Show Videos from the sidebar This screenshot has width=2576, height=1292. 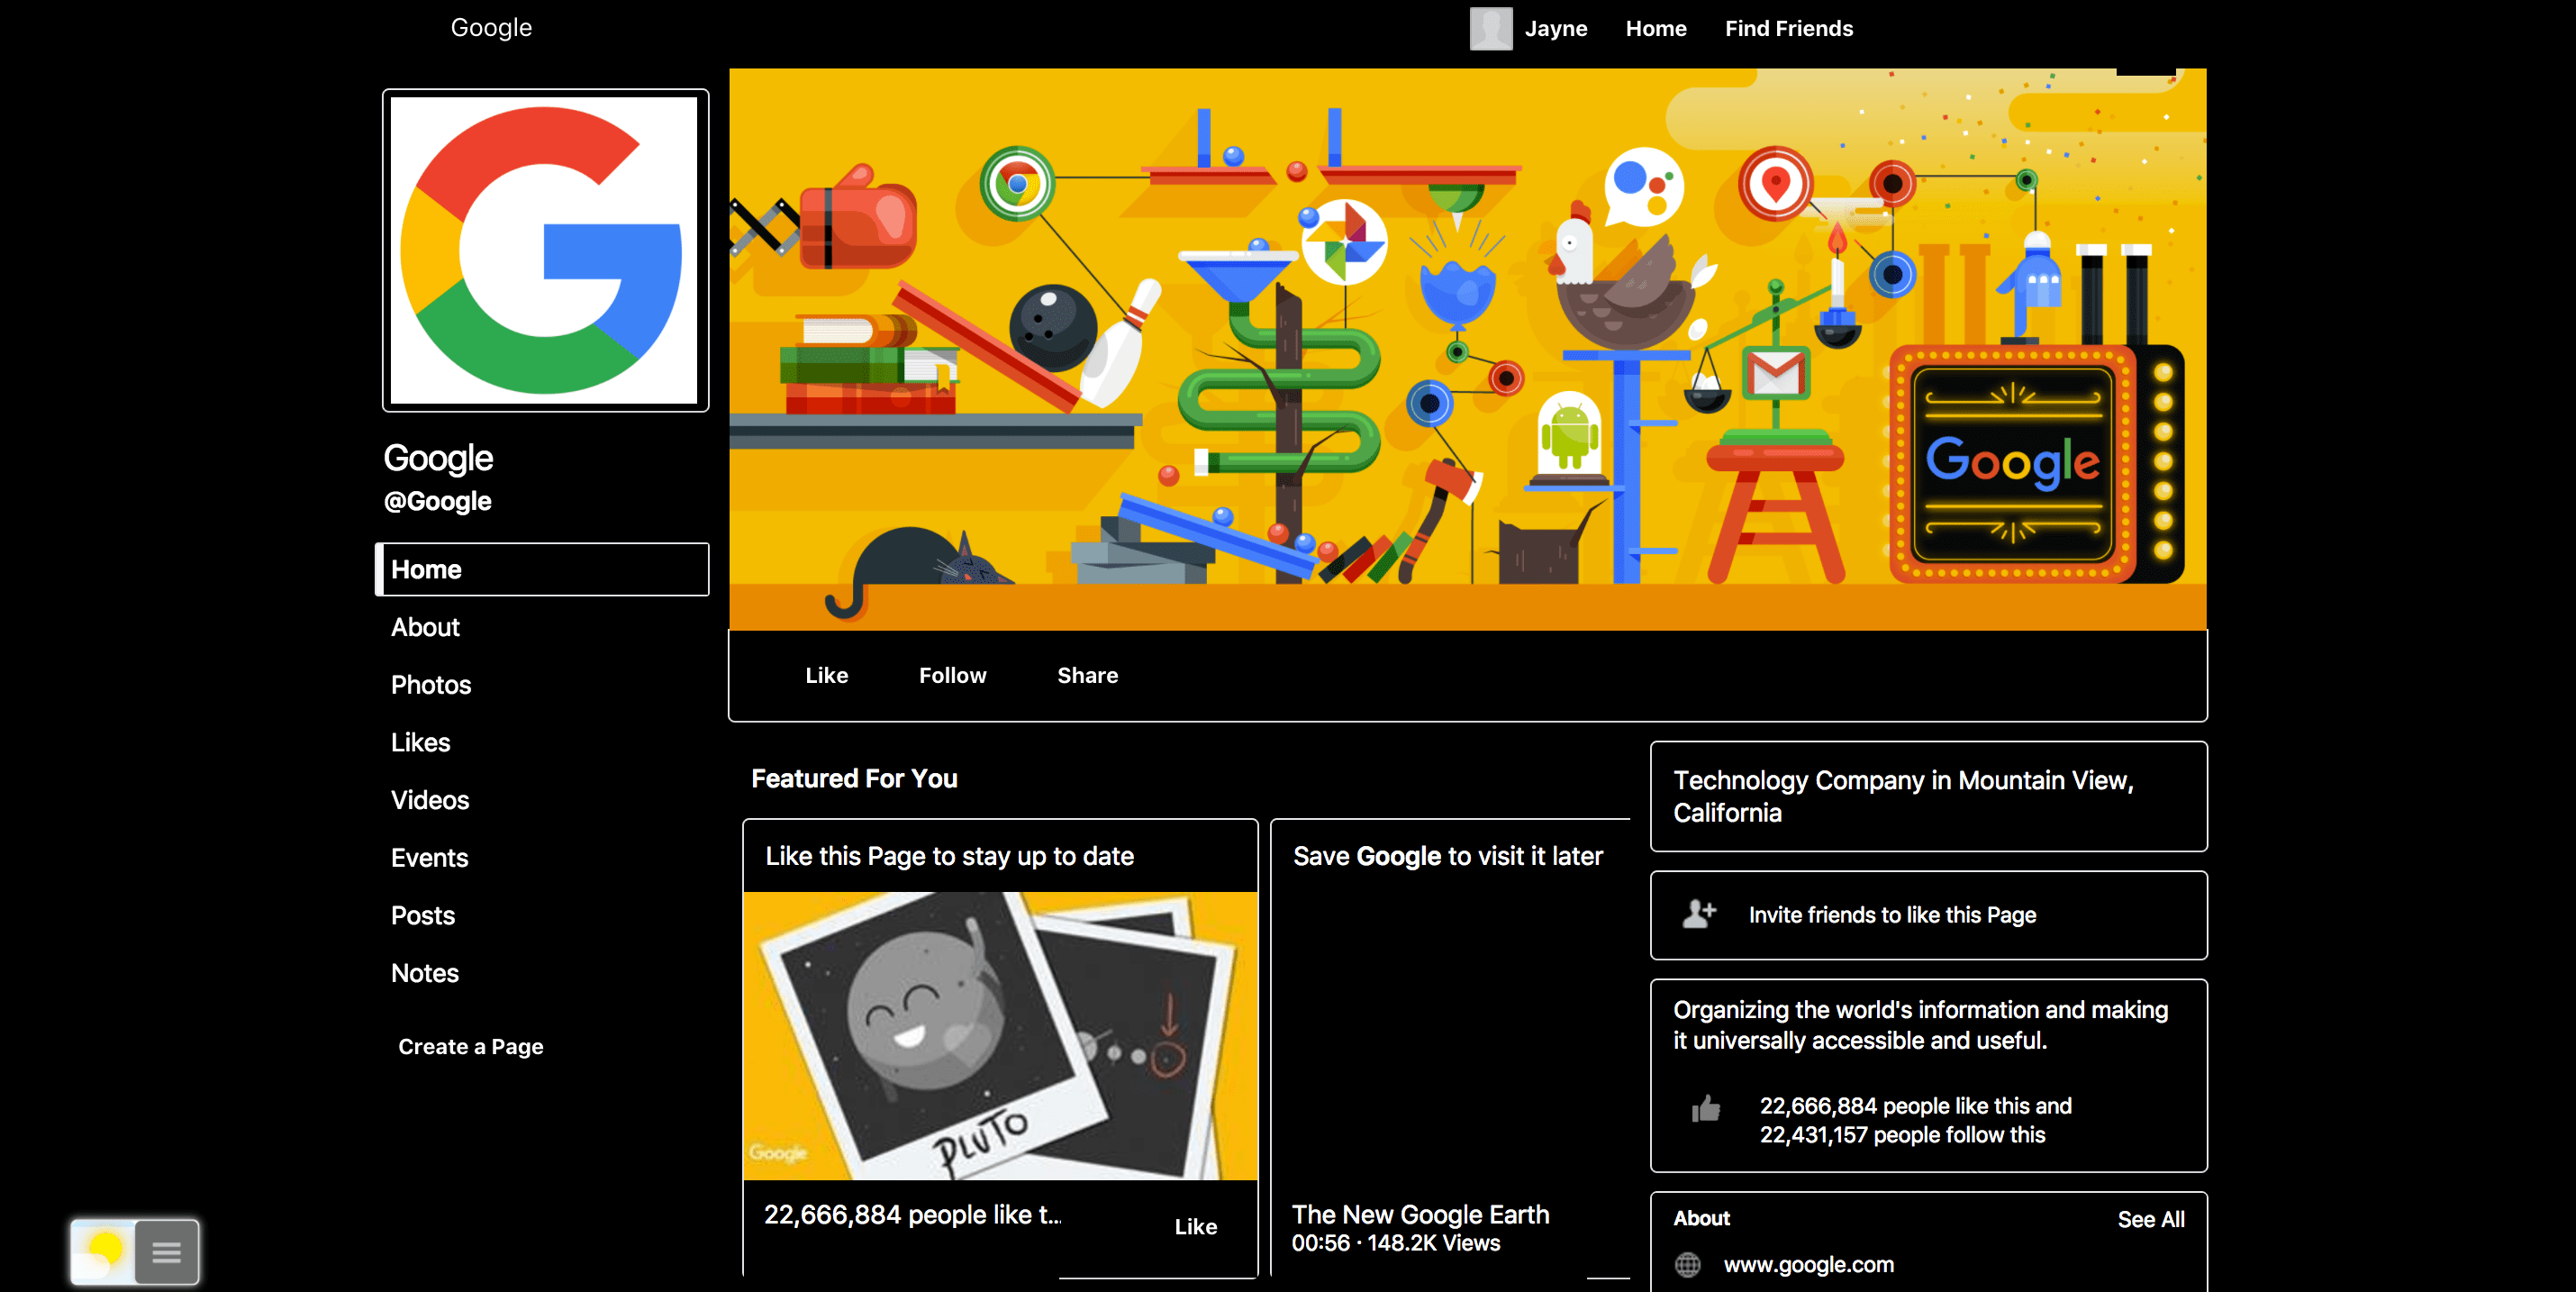point(430,800)
